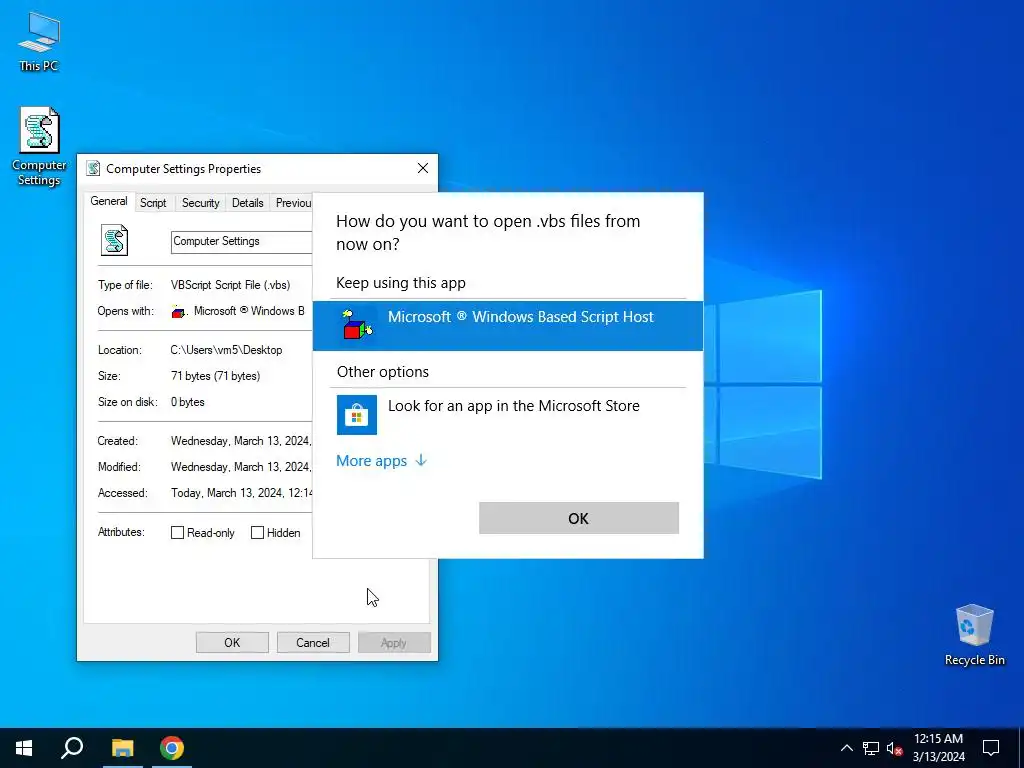Open taskbar search magnifier
The width and height of the screenshot is (1024, 768).
pyautogui.click(x=72, y=748)
